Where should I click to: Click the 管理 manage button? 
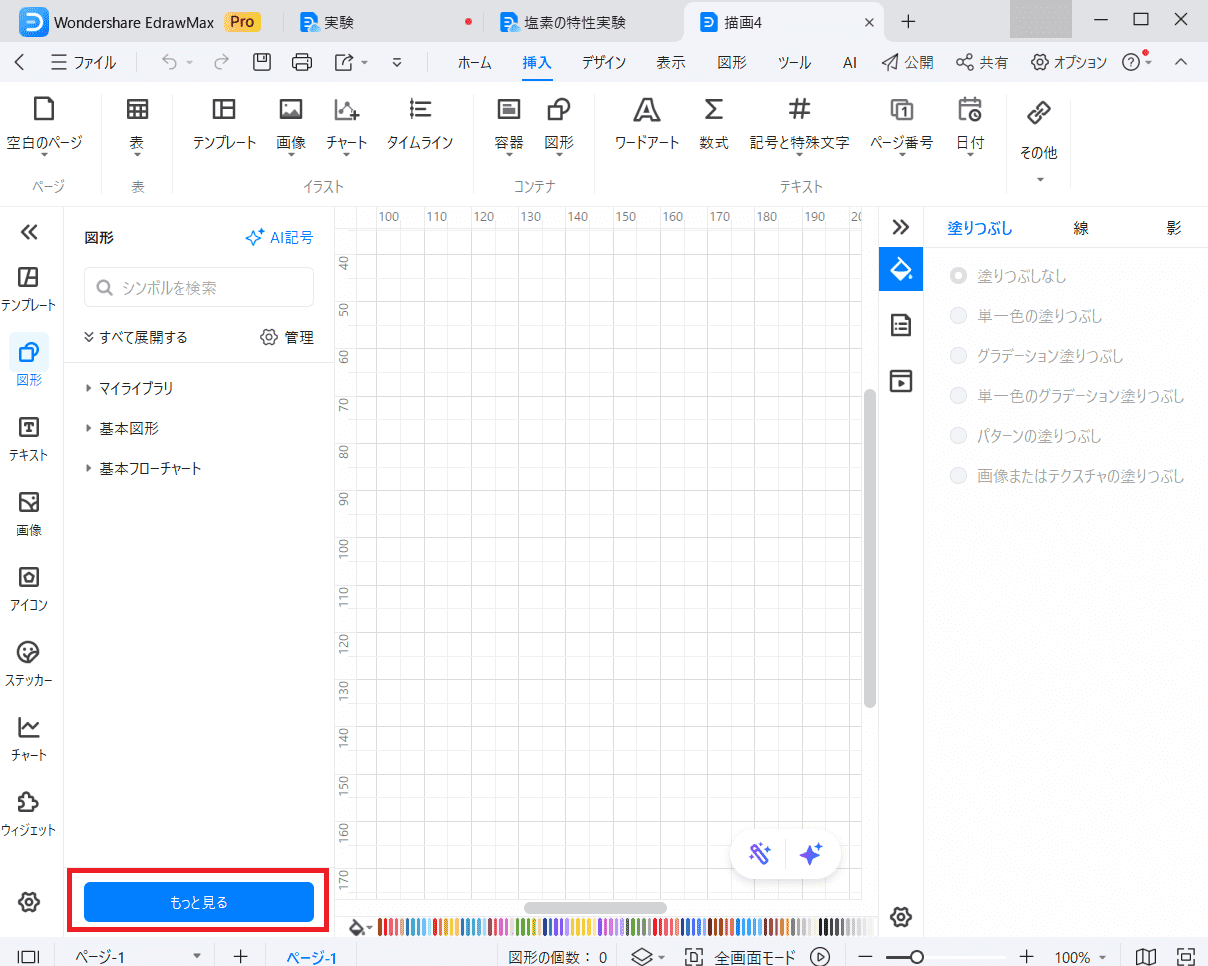pos(287,338)
